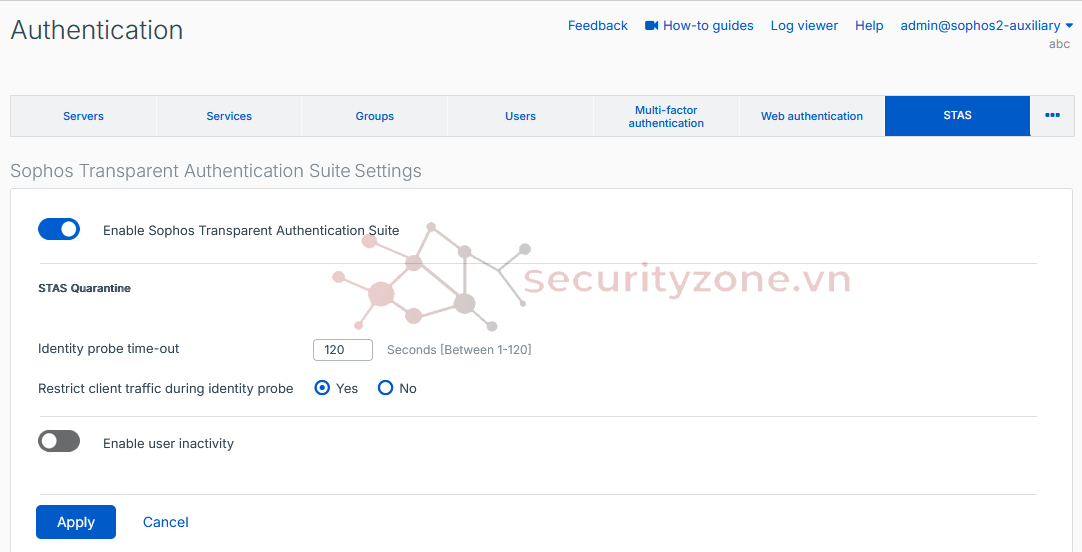This screenshot has height=552, width=1082.
Task: Switch to the Servers tab
Action: coord(83,116)
